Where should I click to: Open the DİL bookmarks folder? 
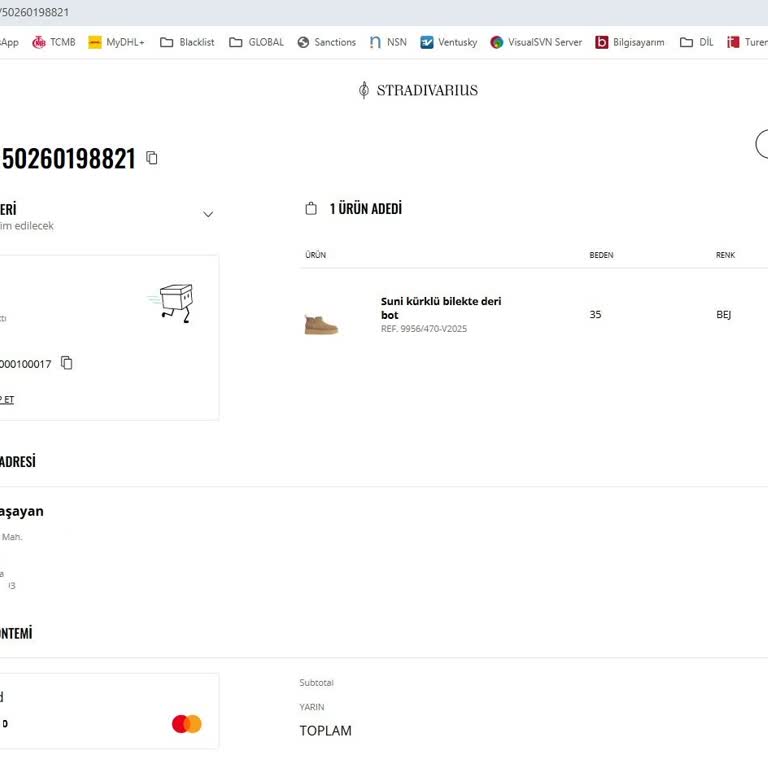696,42
